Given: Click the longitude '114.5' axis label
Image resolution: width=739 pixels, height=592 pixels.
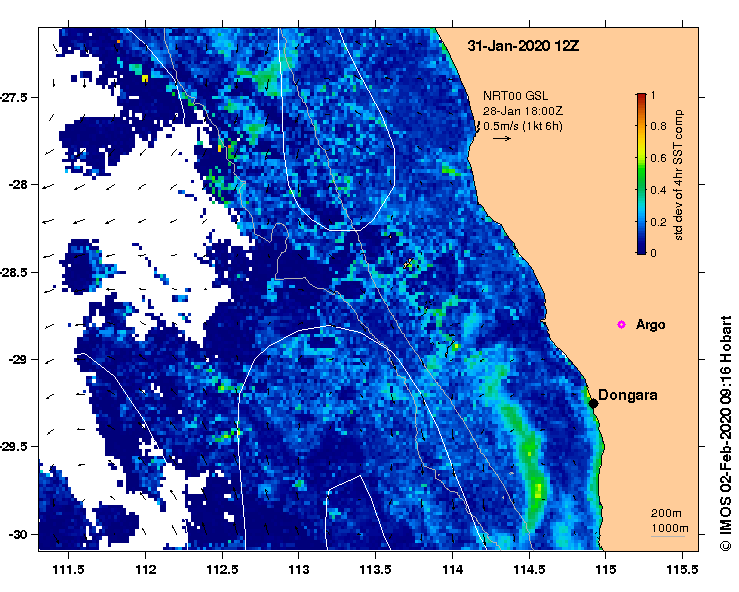Looking at the screenshot, I should coord(529,570).
